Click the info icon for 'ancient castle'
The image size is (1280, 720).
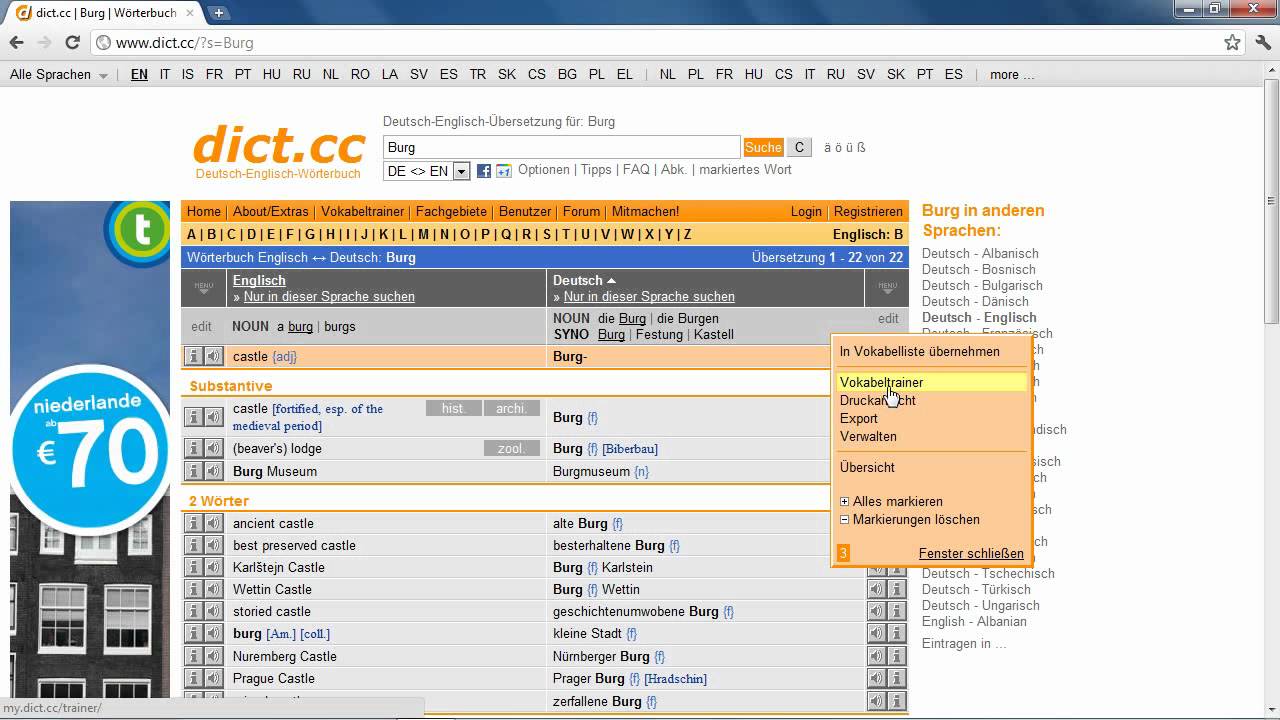point(193,523)
